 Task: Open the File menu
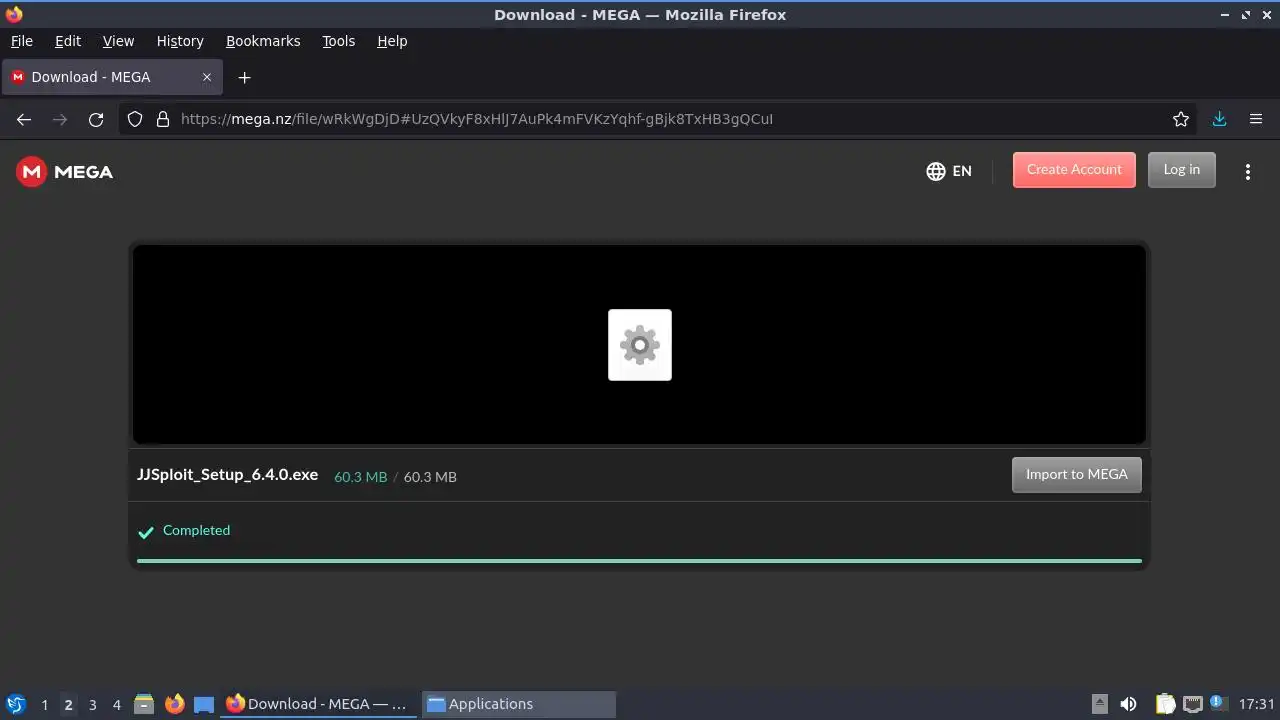[21, 41]
